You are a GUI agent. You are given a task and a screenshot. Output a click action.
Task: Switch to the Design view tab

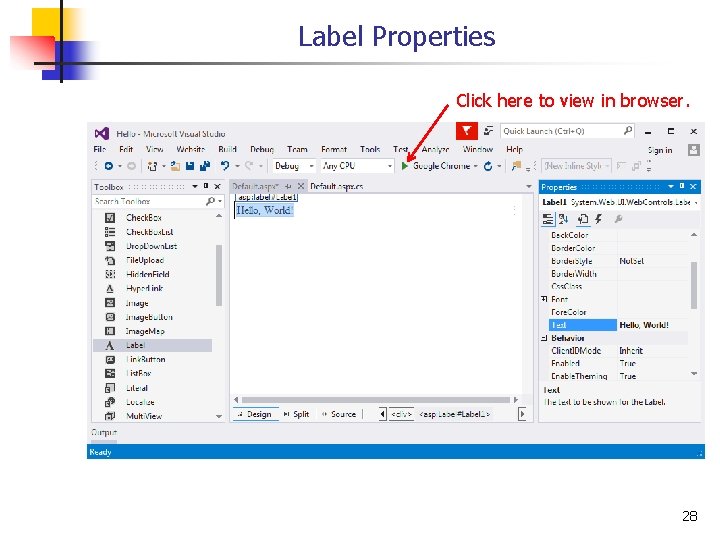click(x=255, y=414)
